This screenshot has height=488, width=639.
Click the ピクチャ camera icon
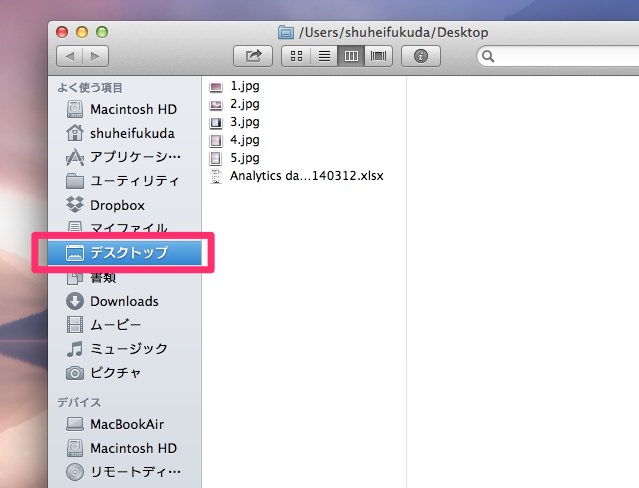click(75, 373)
